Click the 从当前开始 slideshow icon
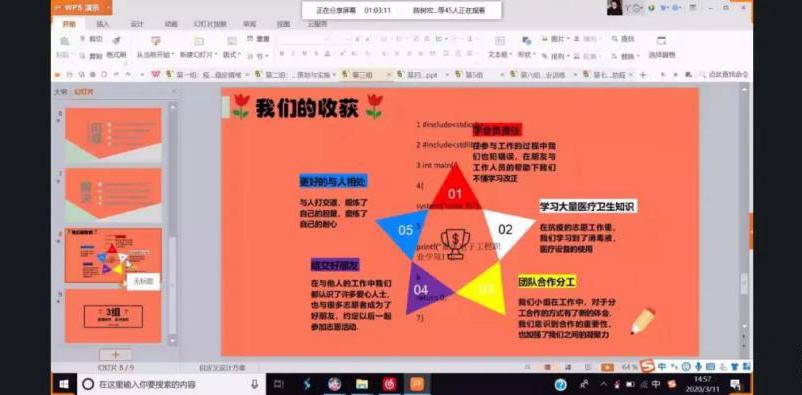The height and width of the screenshot is (395, 802). click(156, 41)
